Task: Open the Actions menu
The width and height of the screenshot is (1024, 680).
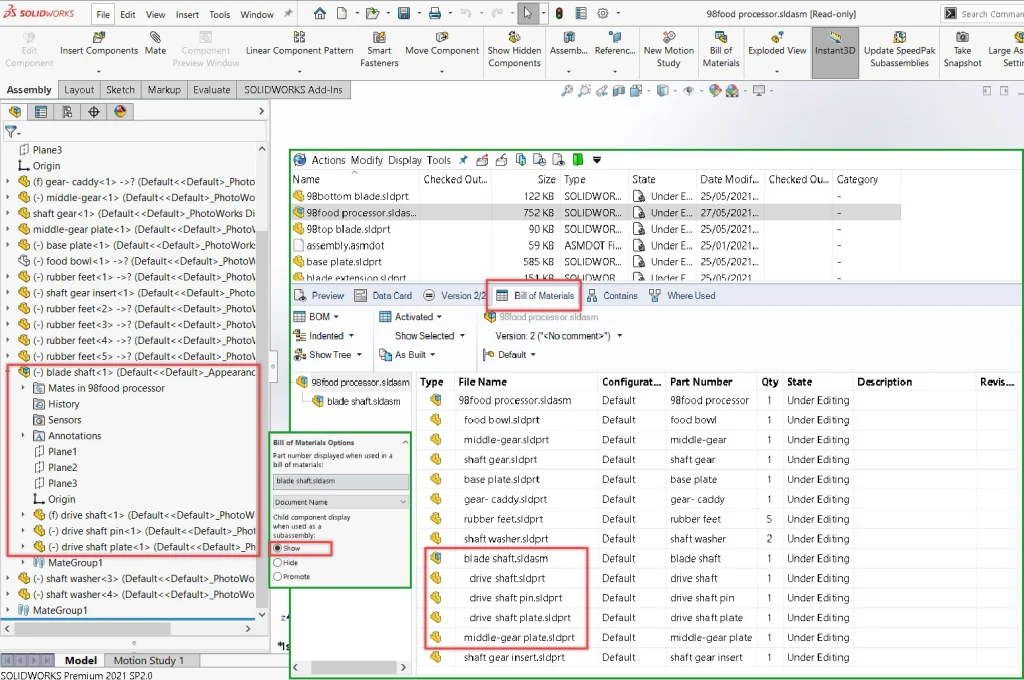Action: click(328, 160)
